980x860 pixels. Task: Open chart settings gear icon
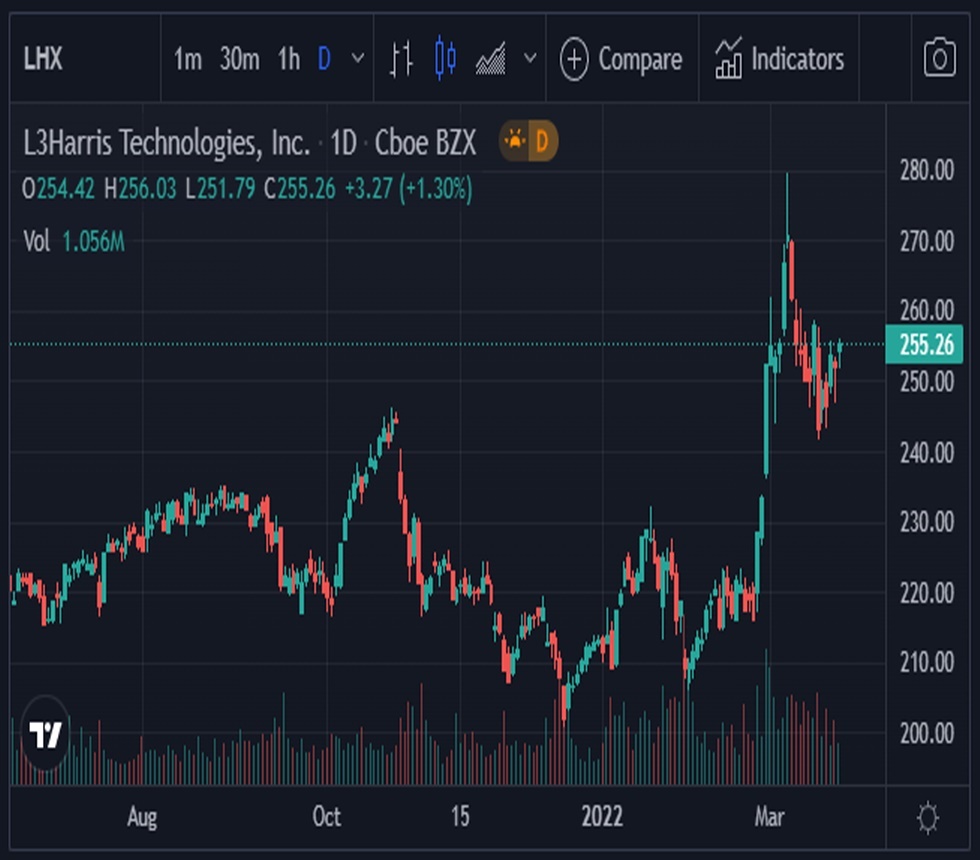click(928, 818)
